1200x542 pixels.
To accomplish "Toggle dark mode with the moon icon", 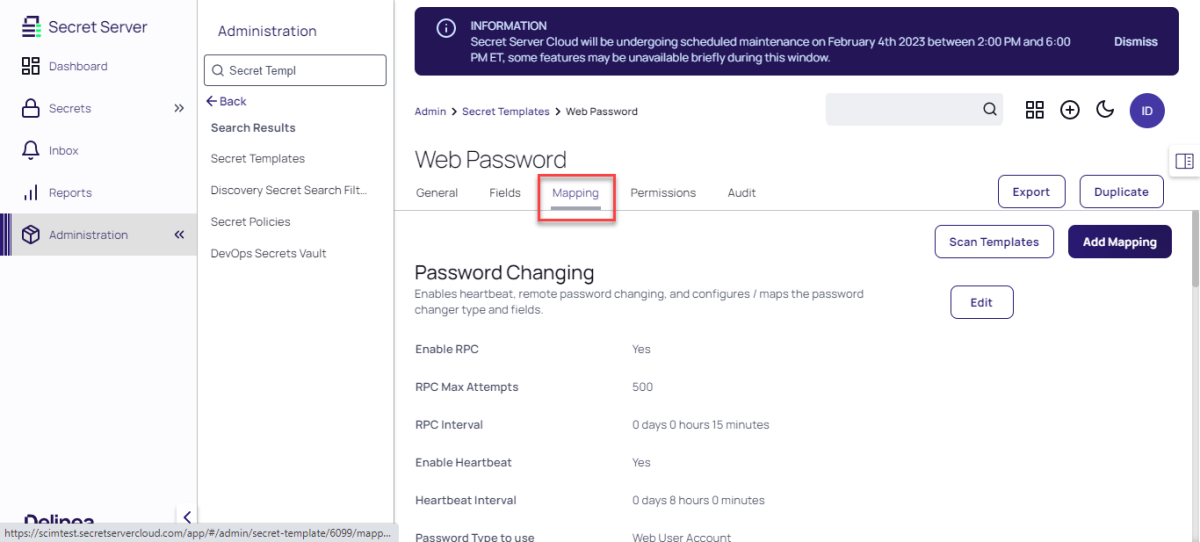I will tap(1105, 110).
